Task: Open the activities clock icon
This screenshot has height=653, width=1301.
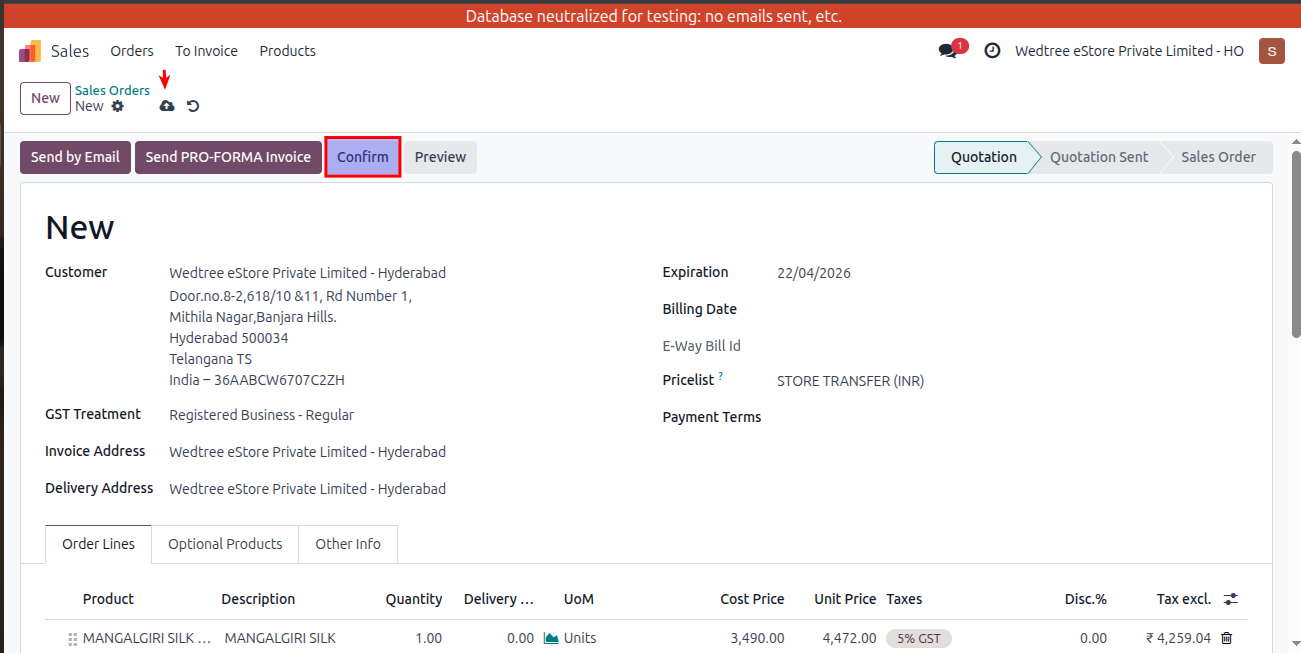Action: coord(992,51)
